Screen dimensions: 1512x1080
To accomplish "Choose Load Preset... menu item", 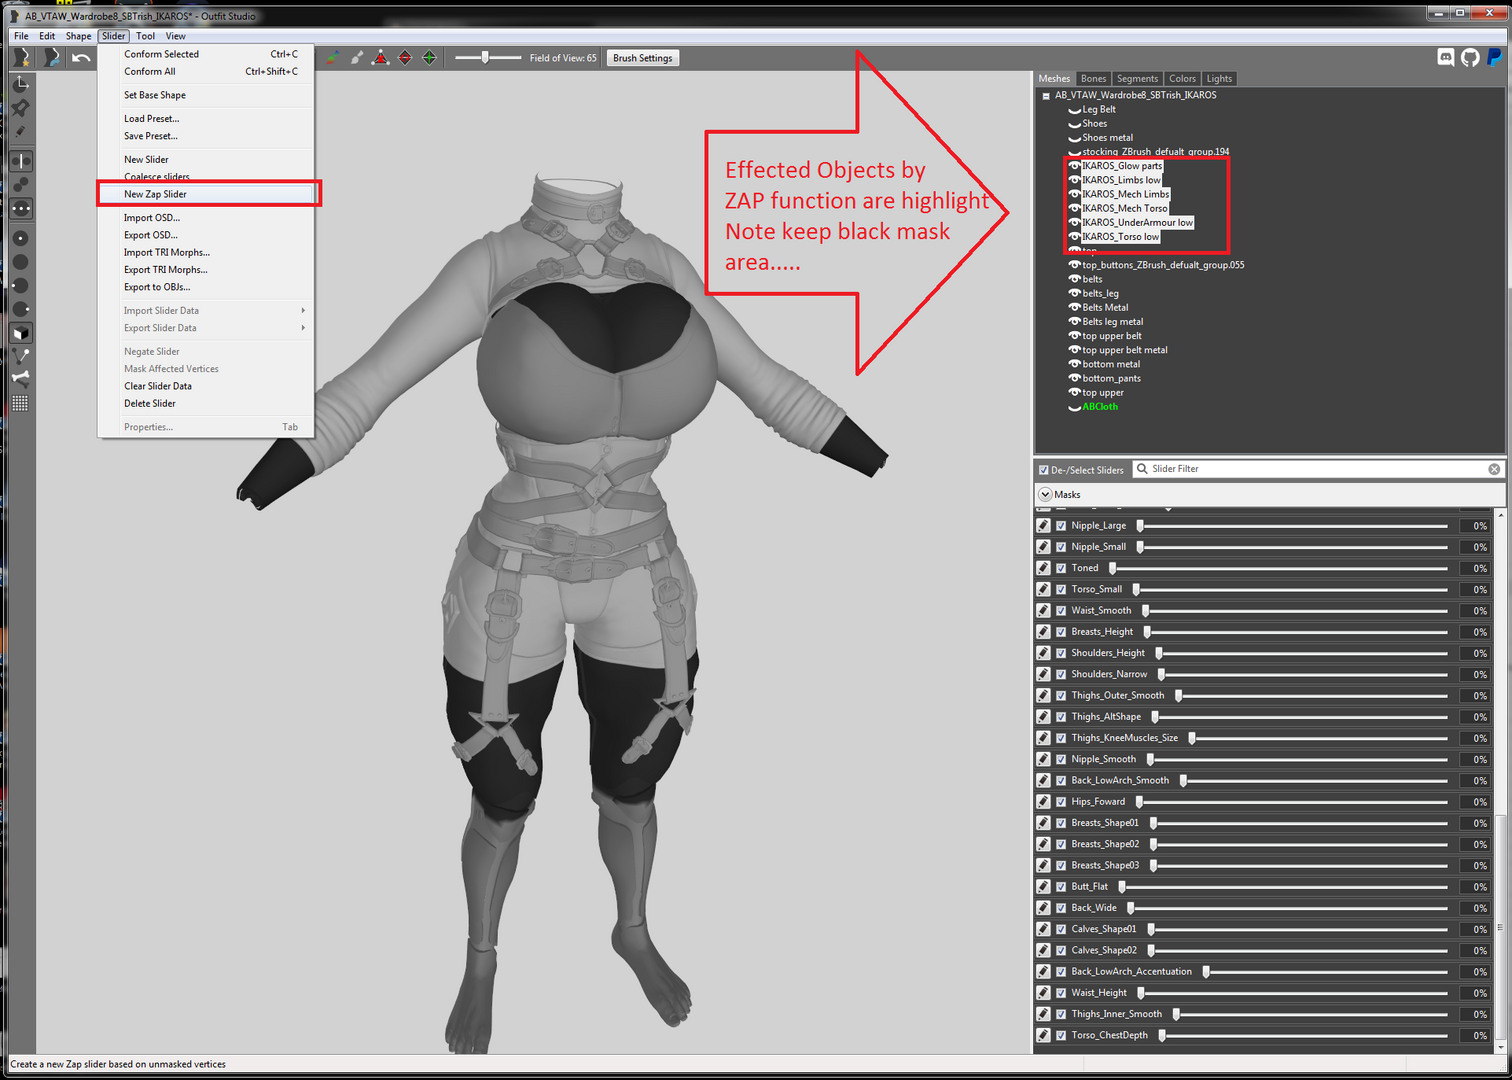I will [x=206, y=119].
